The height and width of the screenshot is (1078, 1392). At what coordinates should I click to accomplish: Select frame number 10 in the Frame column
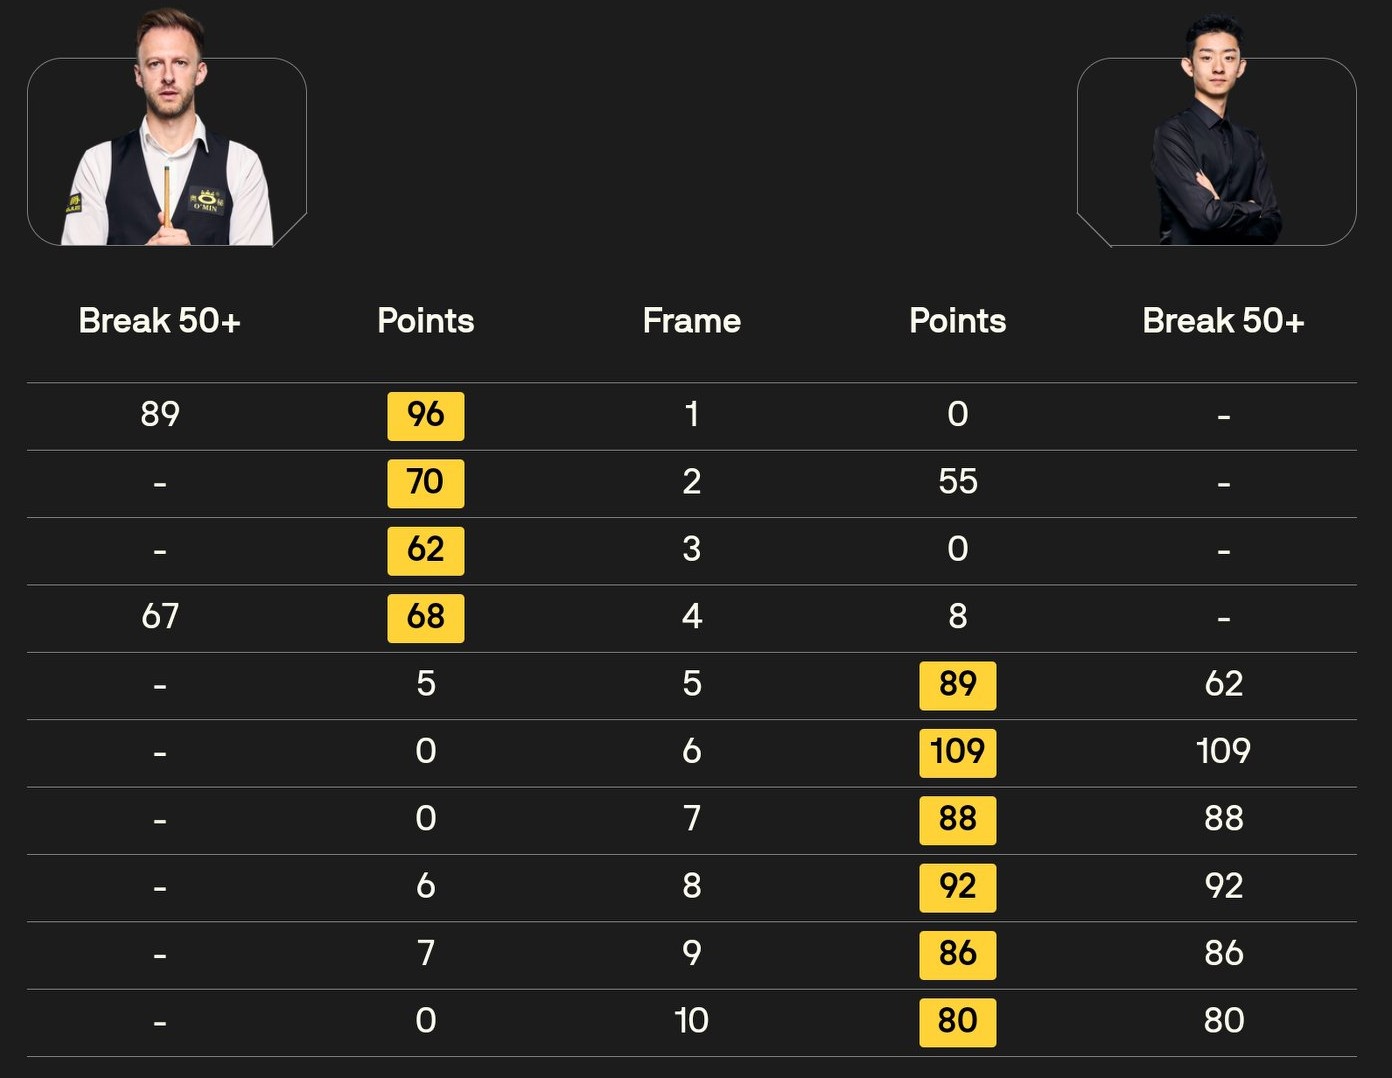(692, 1021)
